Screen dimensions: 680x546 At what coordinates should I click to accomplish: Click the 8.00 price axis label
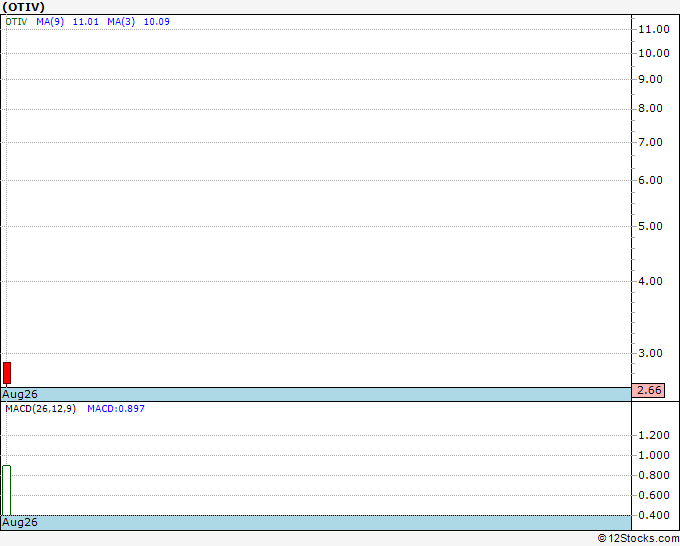pyautogui.click(x=650, y=108)
